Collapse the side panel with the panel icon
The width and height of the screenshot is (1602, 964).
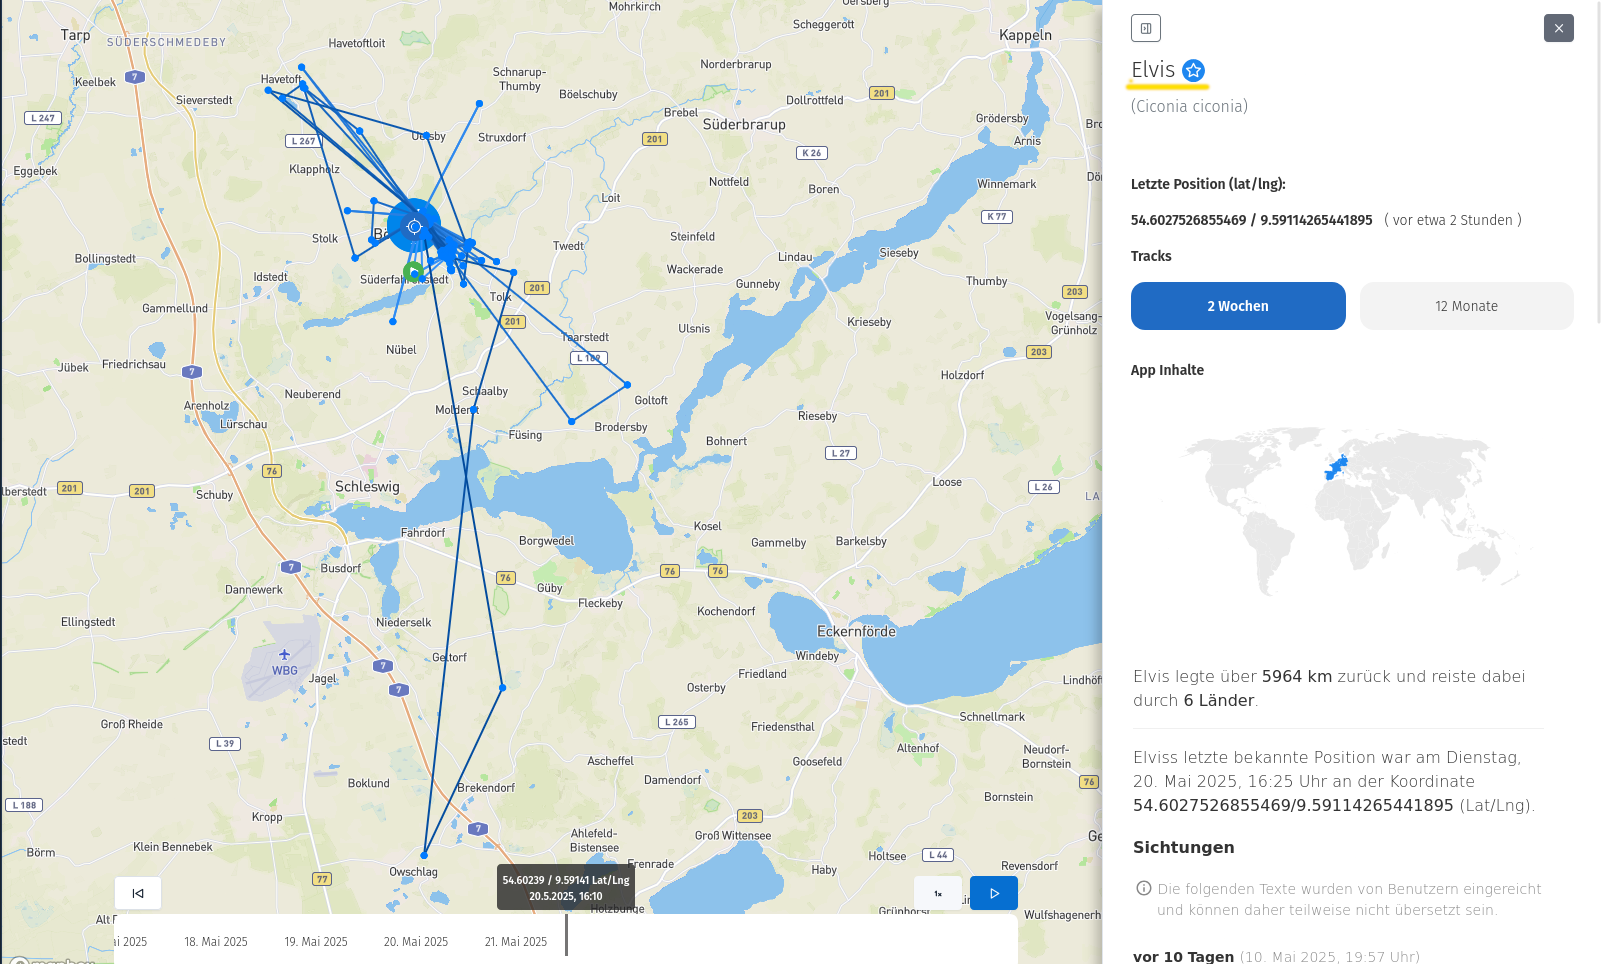1145,28
